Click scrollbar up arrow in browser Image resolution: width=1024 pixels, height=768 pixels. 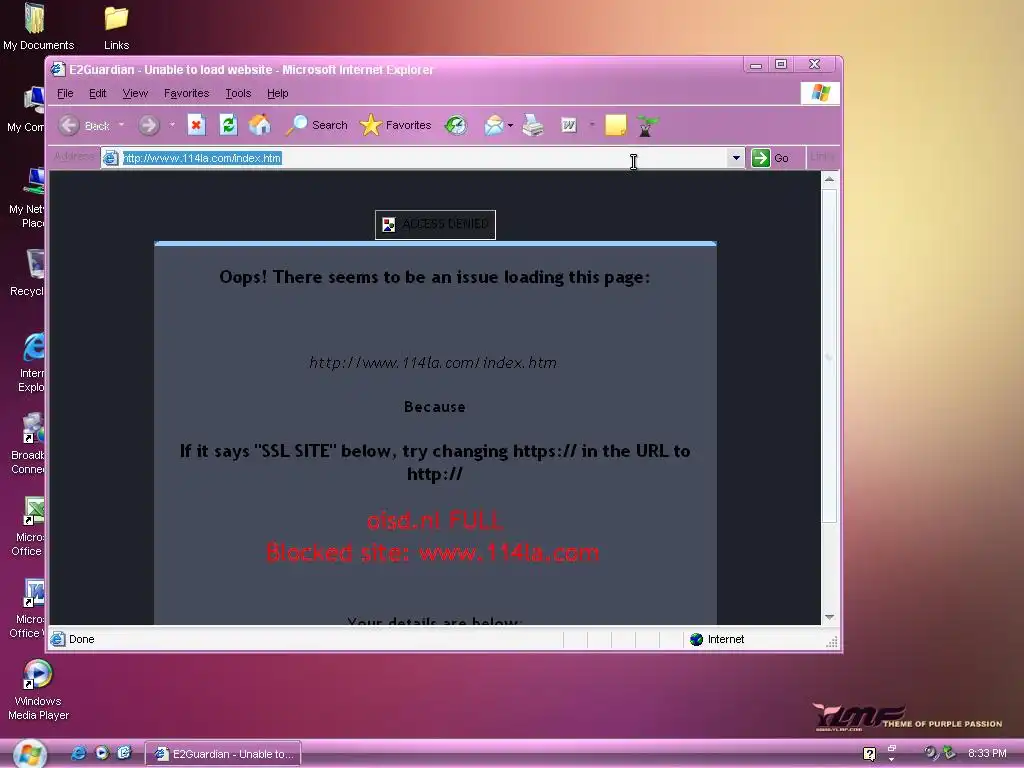(829, 179)
